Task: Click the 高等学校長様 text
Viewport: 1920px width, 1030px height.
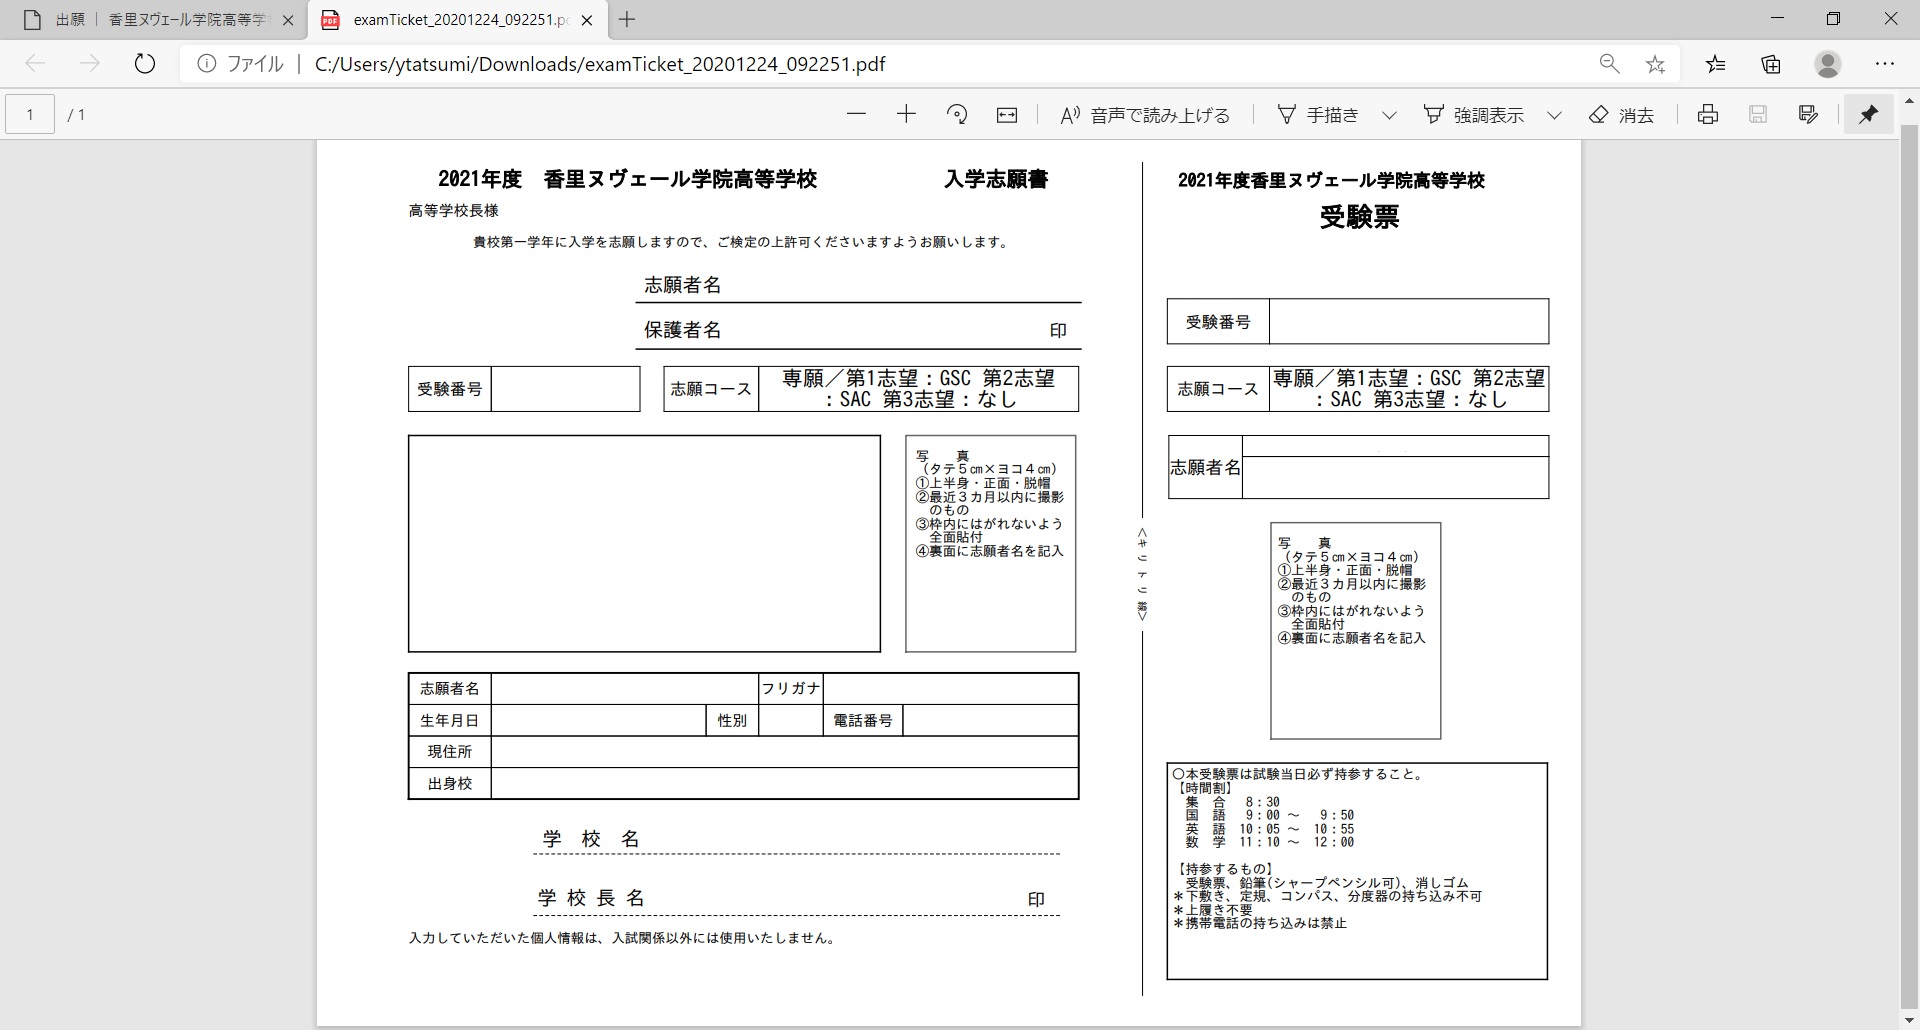Action: [x=453, y=211]
